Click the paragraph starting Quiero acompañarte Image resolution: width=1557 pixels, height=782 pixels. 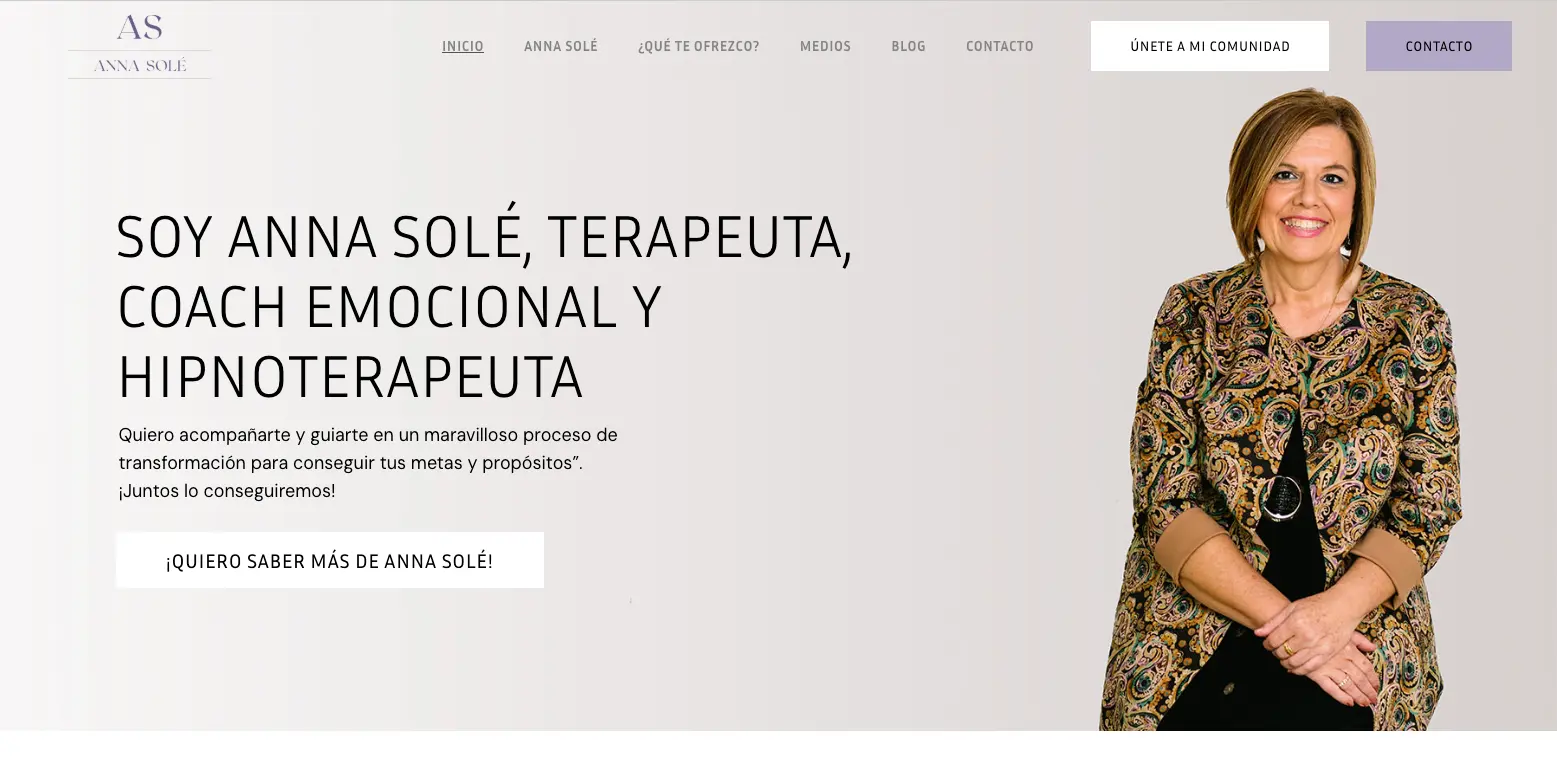(x=368, y=463)
